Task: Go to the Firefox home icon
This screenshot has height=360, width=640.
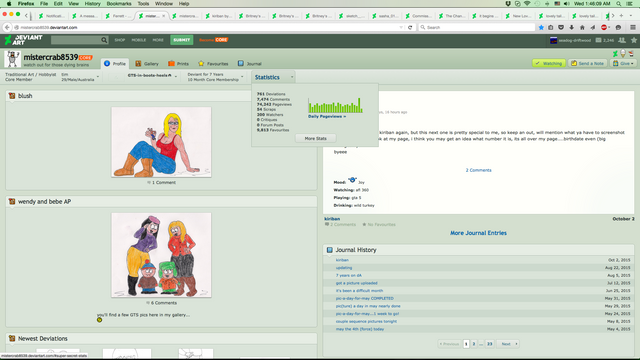Action: [x=582, y=27]
